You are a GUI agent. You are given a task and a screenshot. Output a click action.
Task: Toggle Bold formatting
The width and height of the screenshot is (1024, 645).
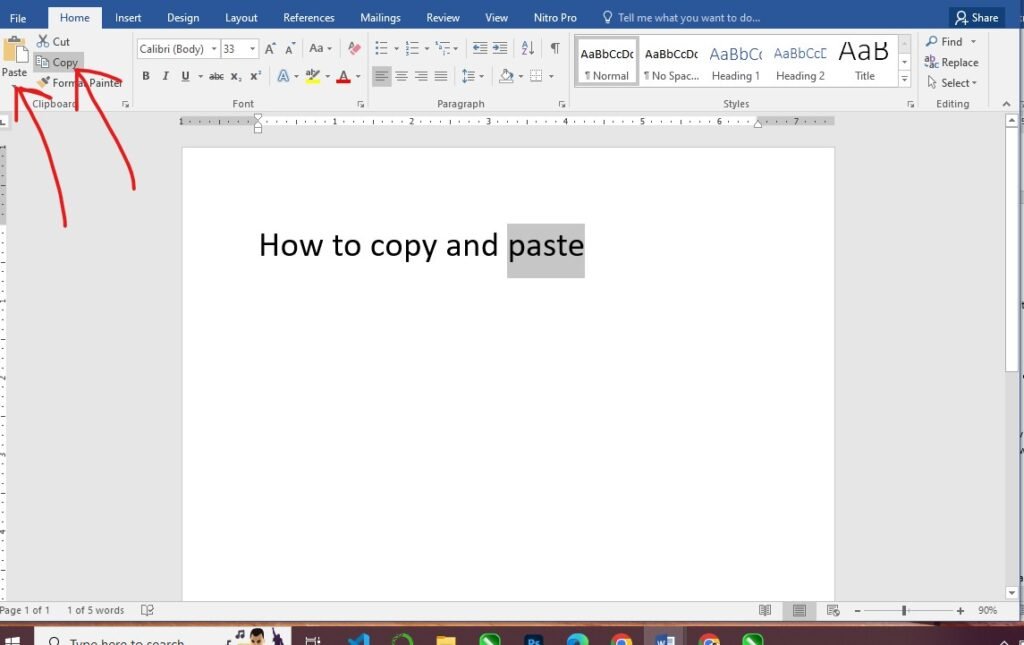[x=146, y=76]
